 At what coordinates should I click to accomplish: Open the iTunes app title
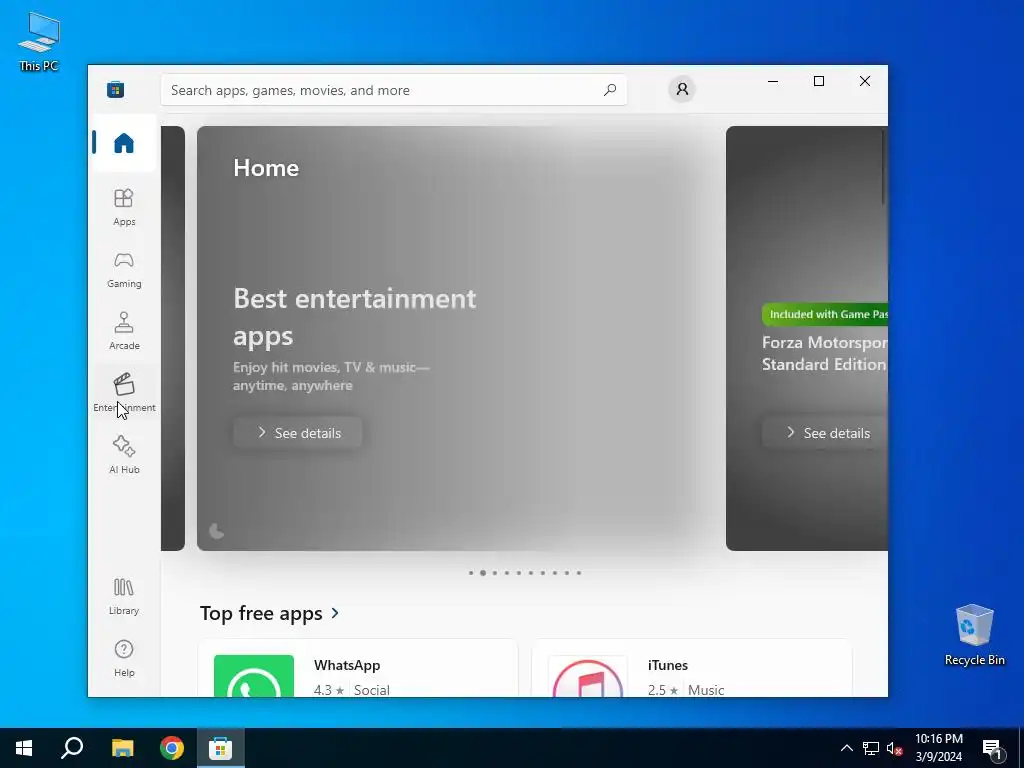[667, 665]
